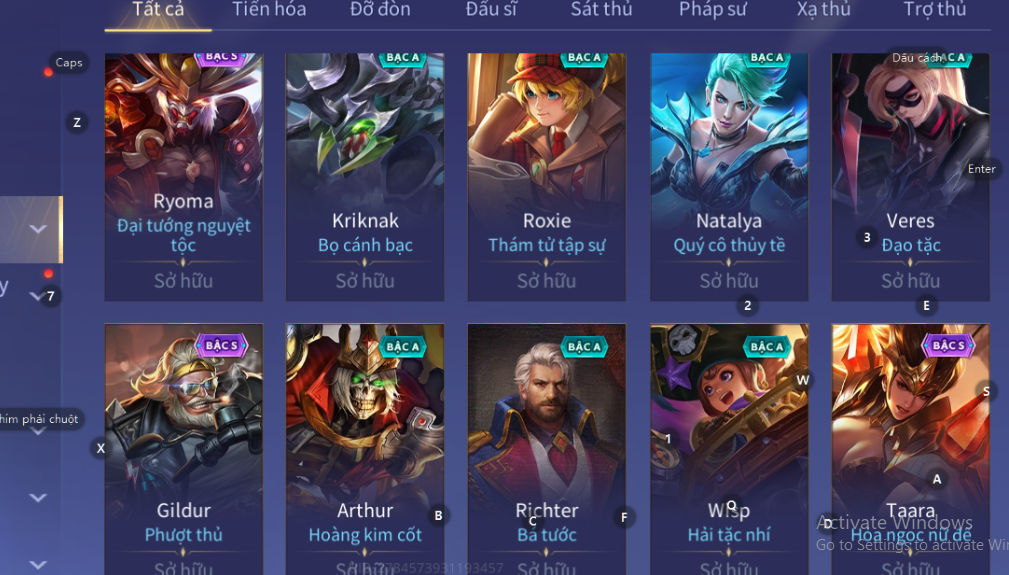Image resolution: width=1009 pixels, height=575 pixels.
Task: Show the Pháp sư category tab
Action: click(712, 10)
